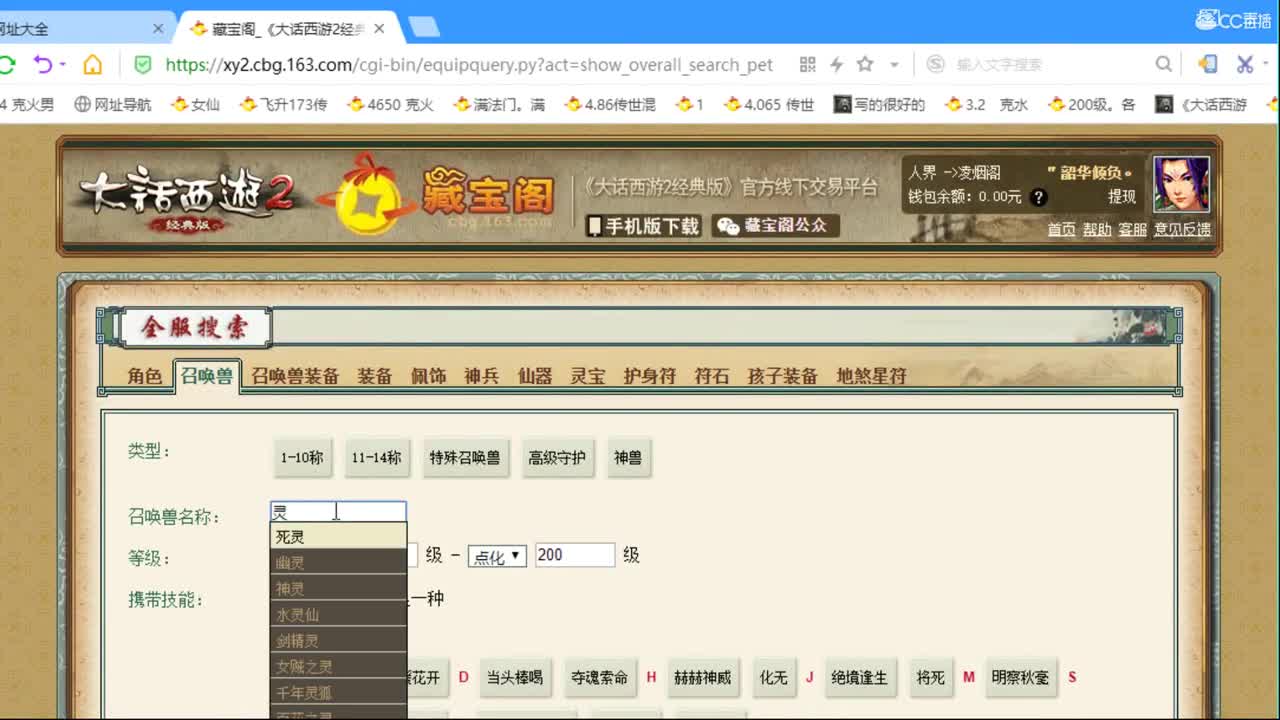The height and width of the screenshot is (720, 1280).
Task: Click the 提现 withdraw link
Action: [x=1121, y=197]
